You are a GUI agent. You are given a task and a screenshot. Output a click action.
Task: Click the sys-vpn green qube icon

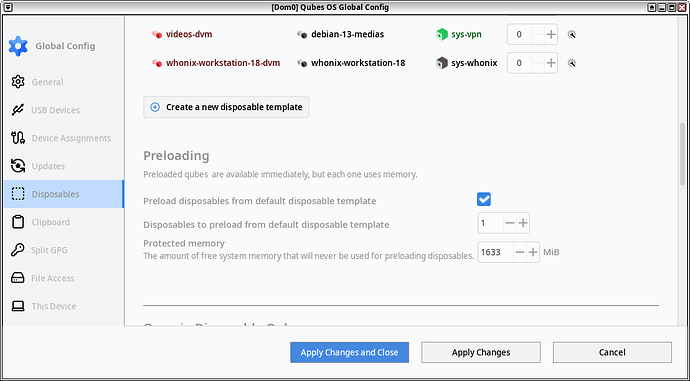tap(442, 34)
